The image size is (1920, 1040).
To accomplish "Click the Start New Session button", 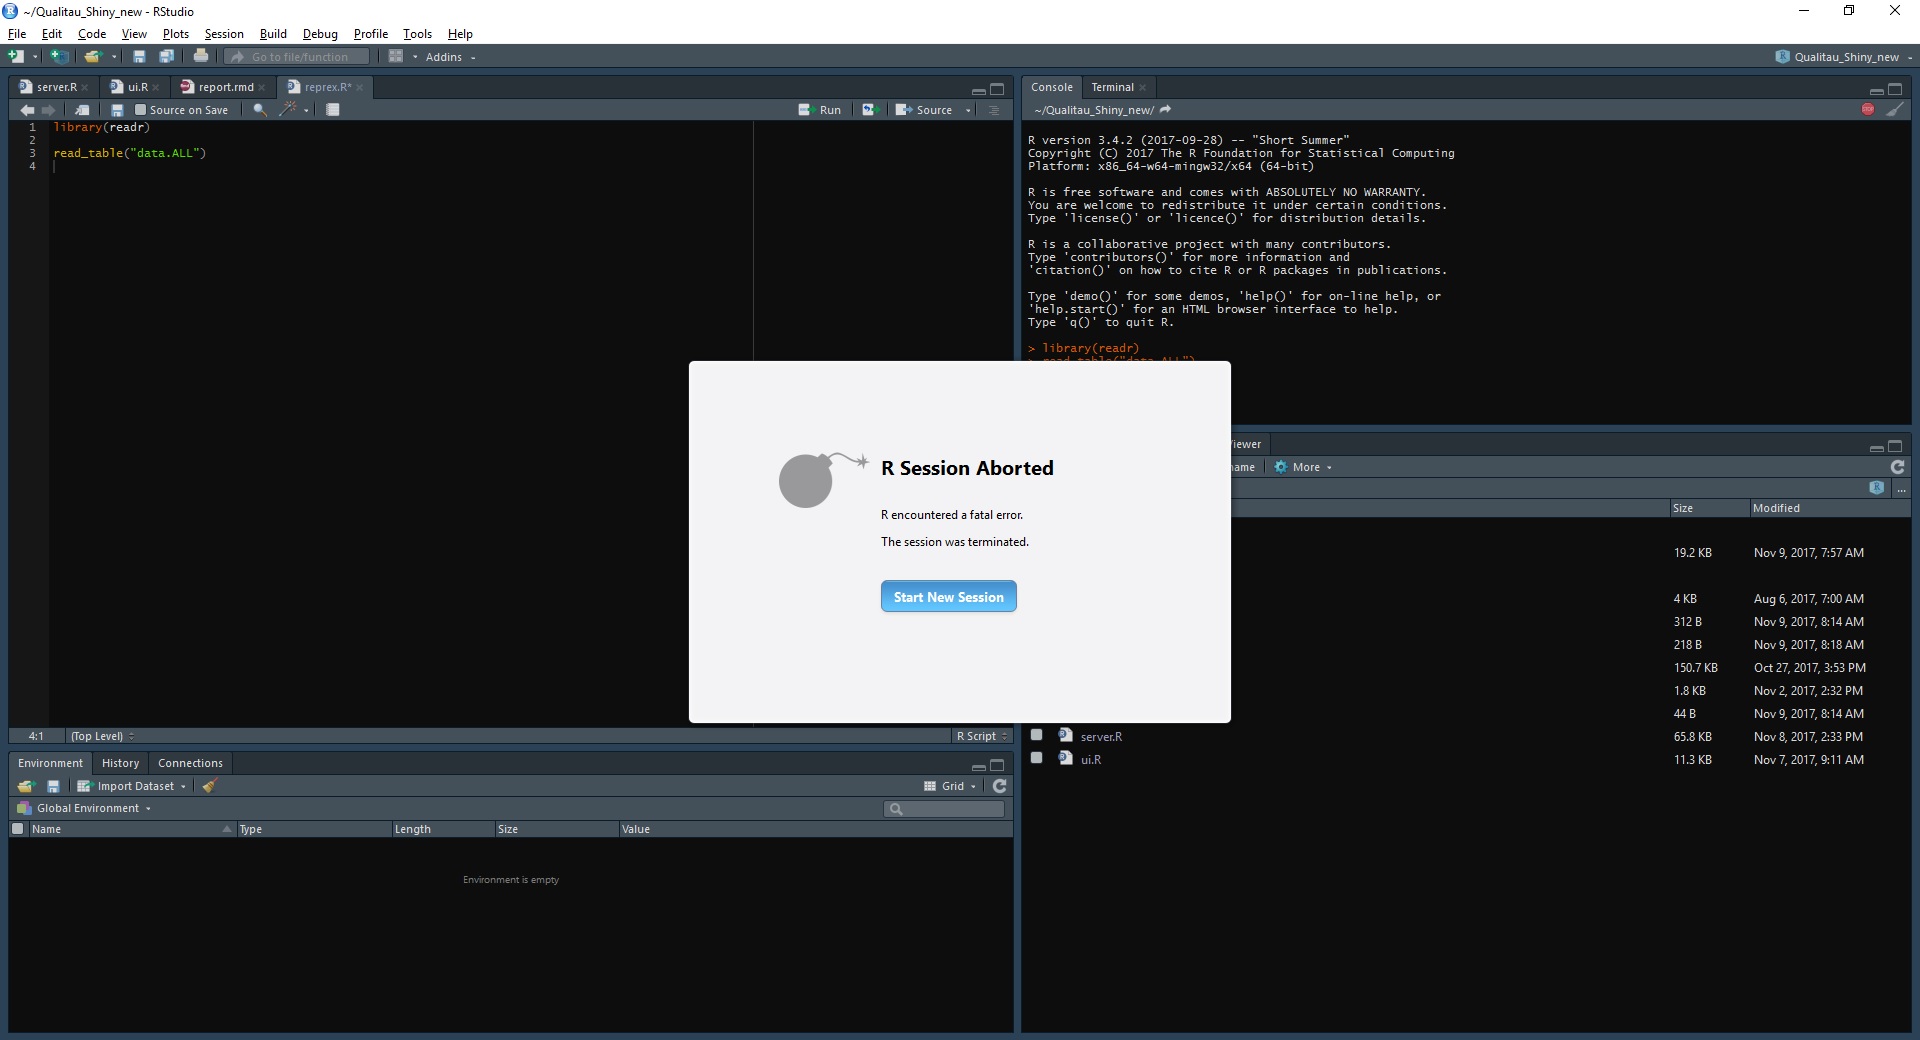I will click(x=948, y=596).
